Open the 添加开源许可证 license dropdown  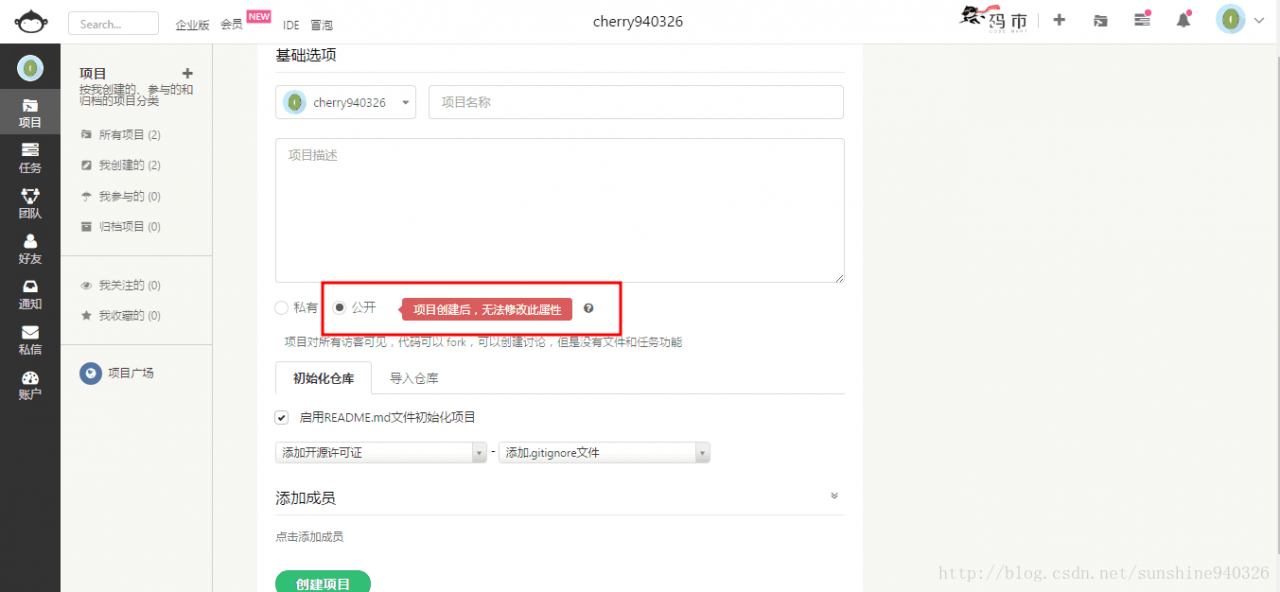click(381, 453)
